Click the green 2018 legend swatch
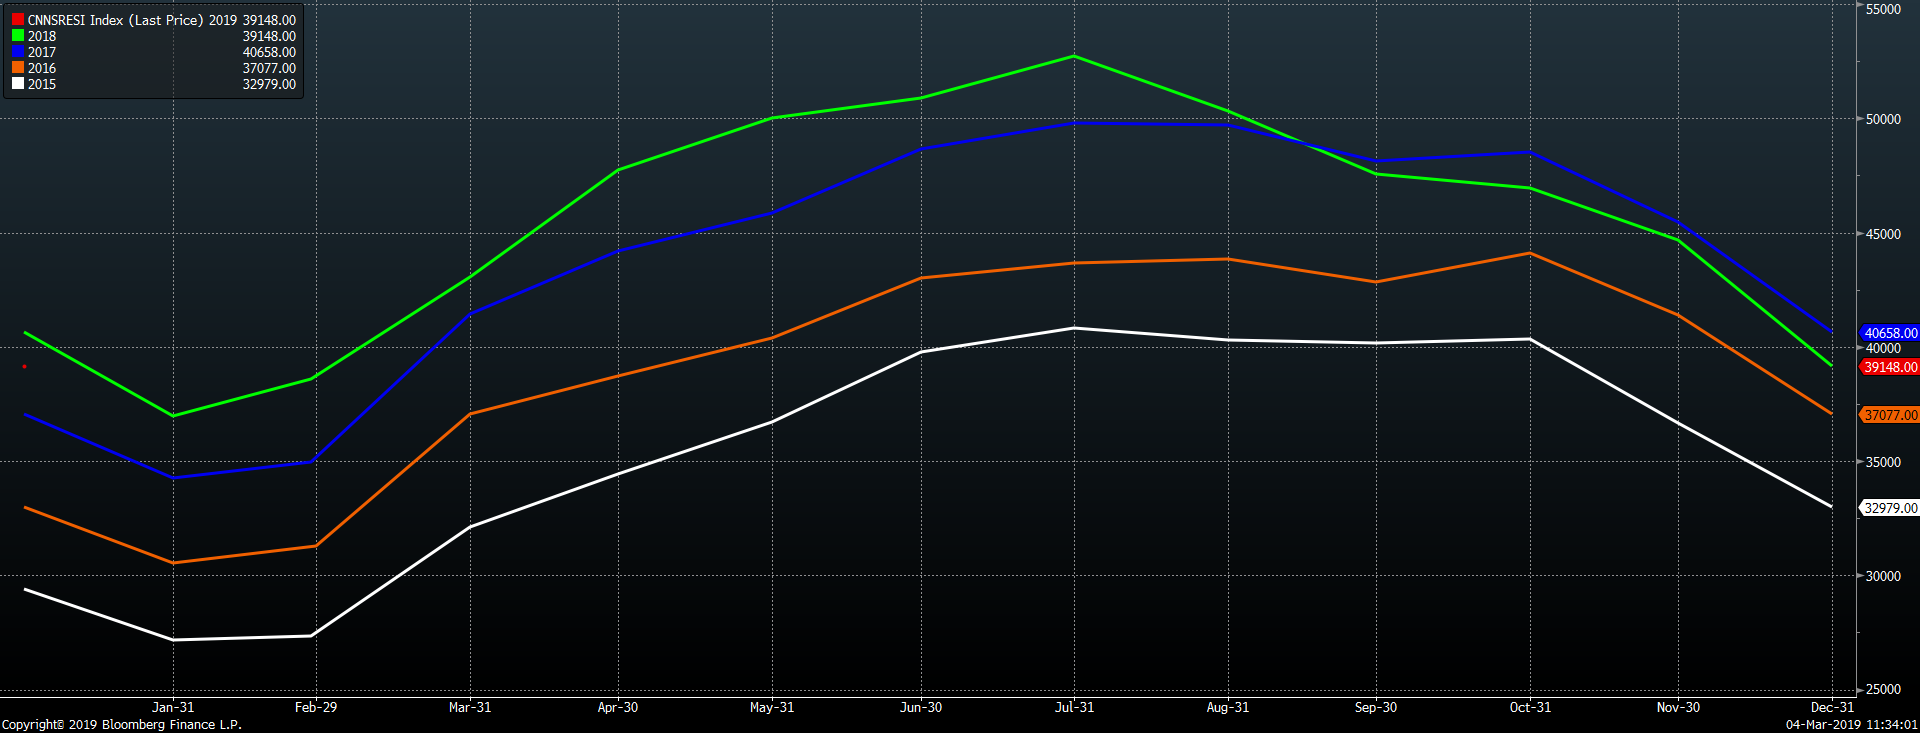 click(18, 36)
